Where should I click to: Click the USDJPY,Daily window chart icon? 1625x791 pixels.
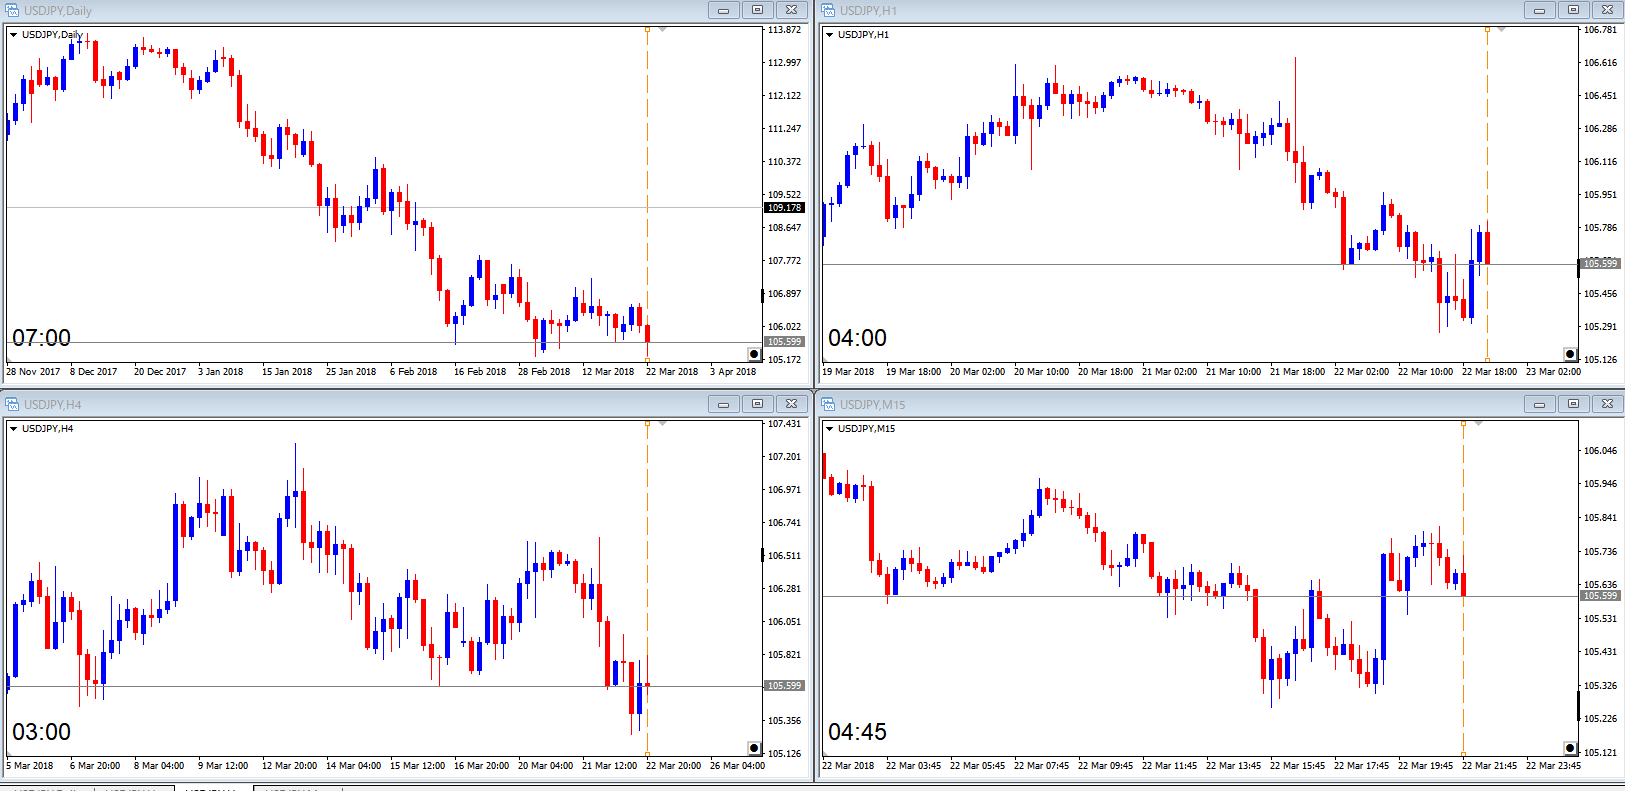[12, 10]
